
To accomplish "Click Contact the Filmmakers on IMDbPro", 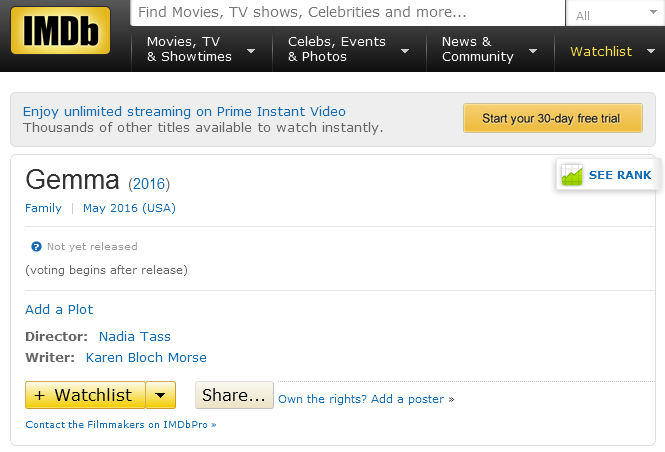I will (120, 424).
